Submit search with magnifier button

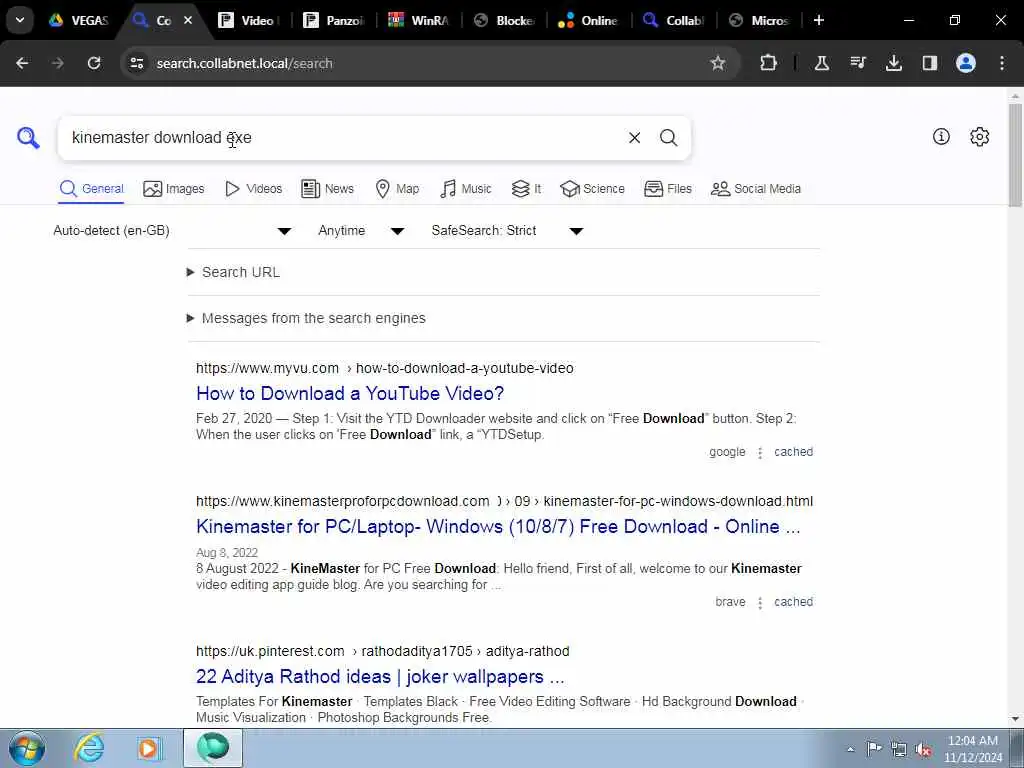pyautogui.click(x=668, y=138)
